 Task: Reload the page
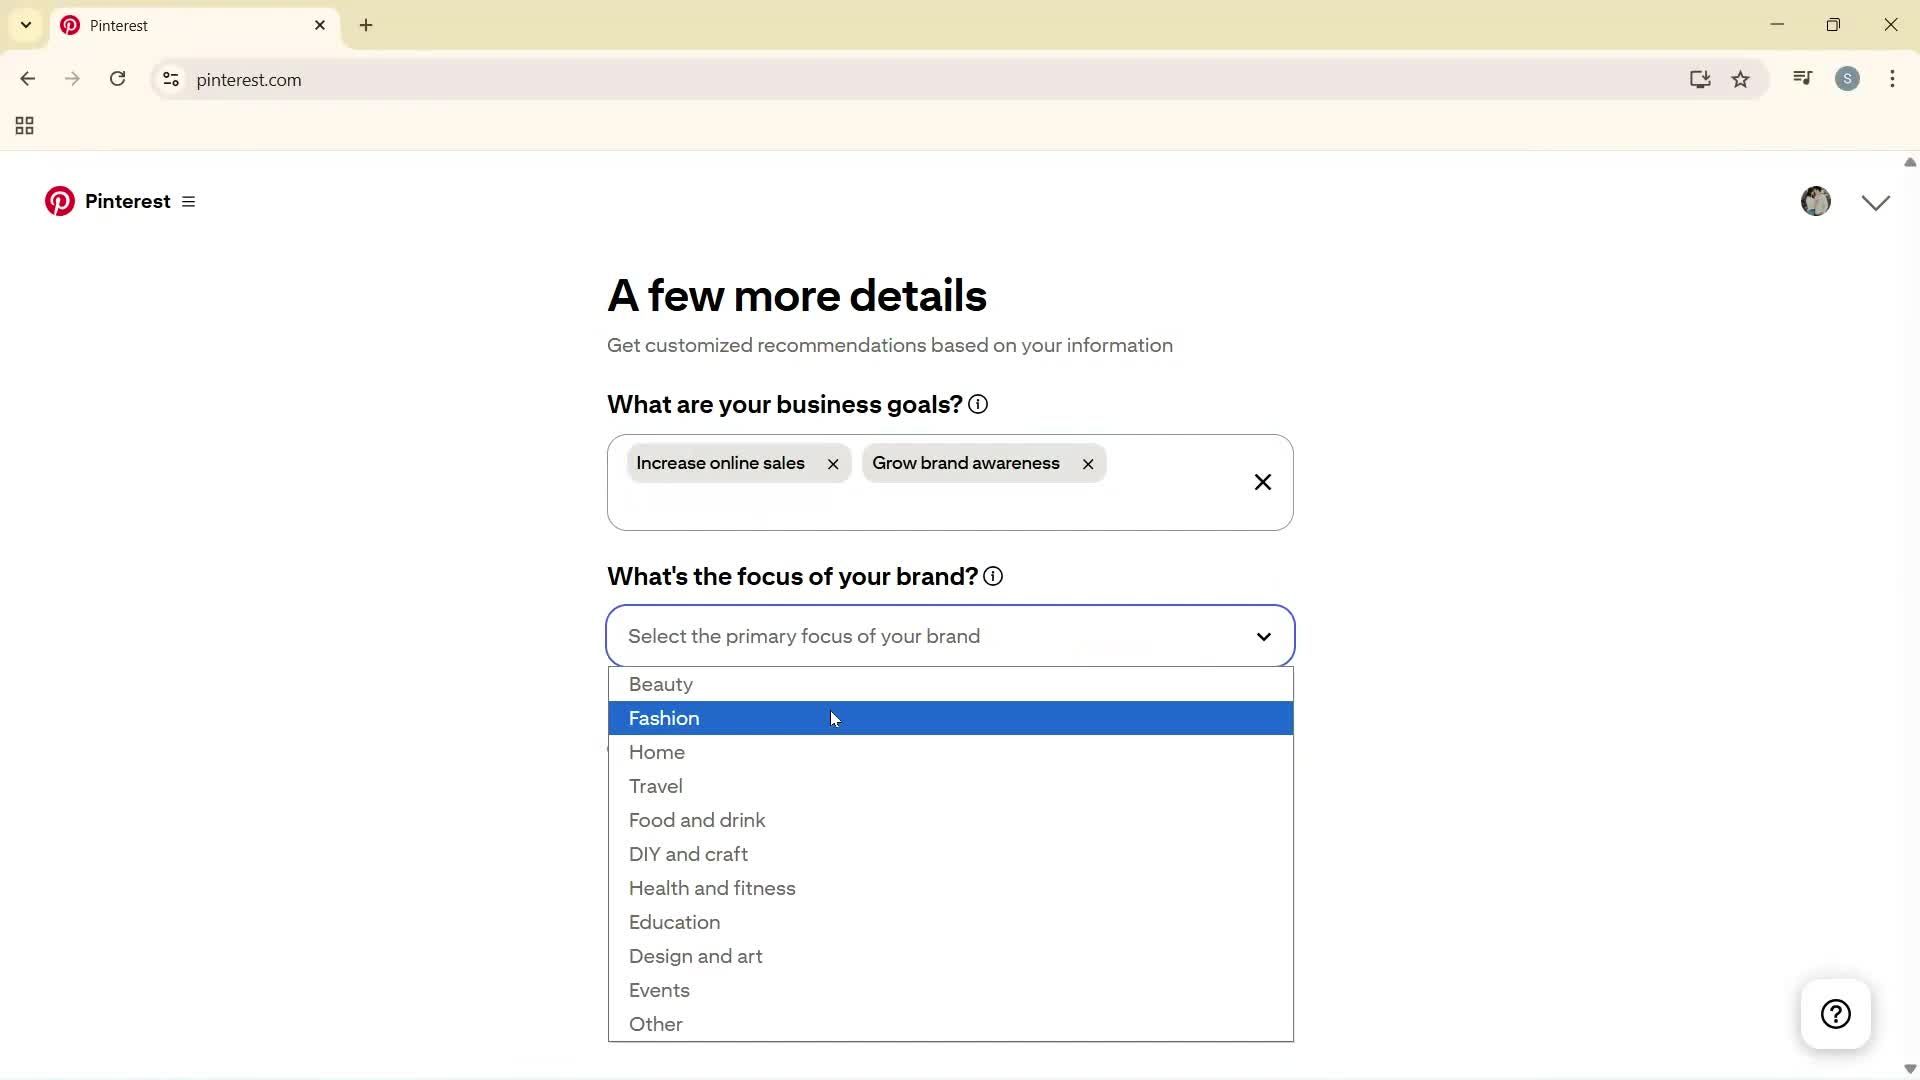click(117, 78)
